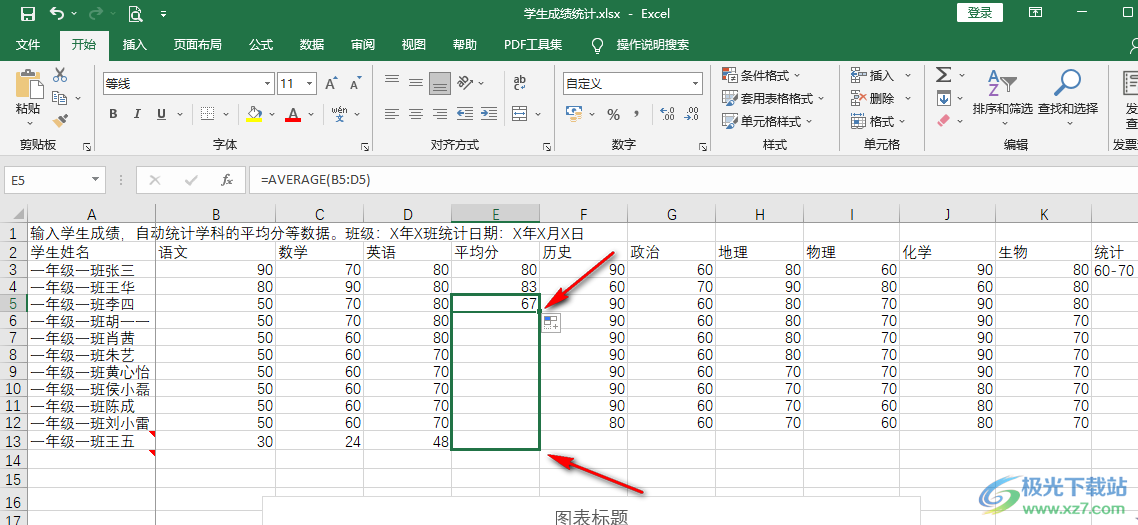Expand 条件格式 conditional formatting menu

(761, 75)
